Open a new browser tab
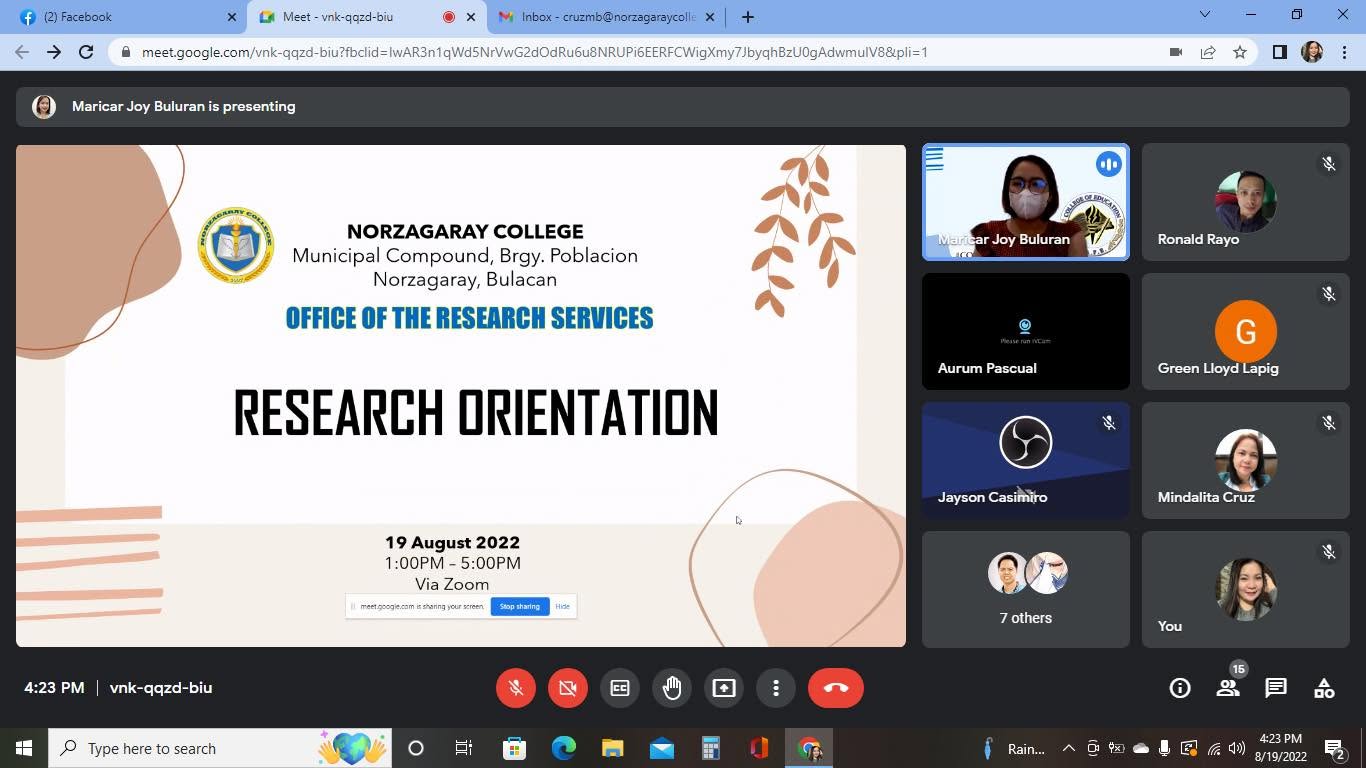This screenshot has height=768, width=1366. pos(747,17)
